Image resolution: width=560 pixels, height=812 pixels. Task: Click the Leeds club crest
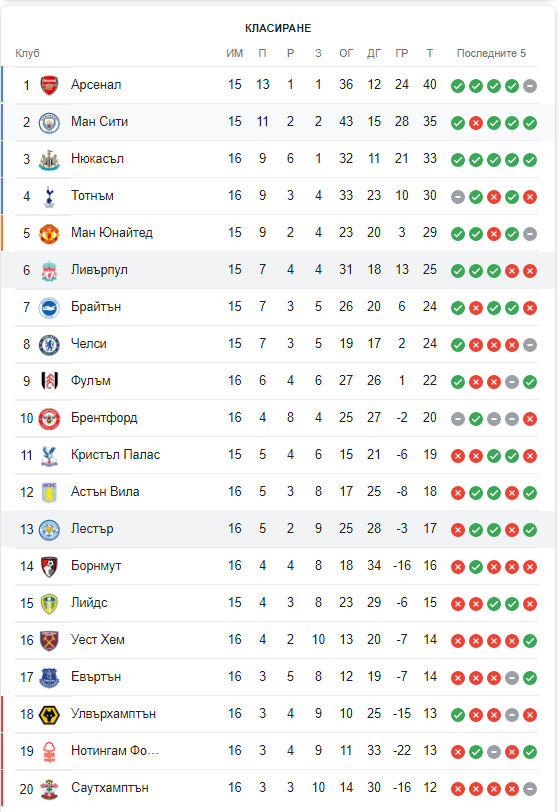[49, 603]
